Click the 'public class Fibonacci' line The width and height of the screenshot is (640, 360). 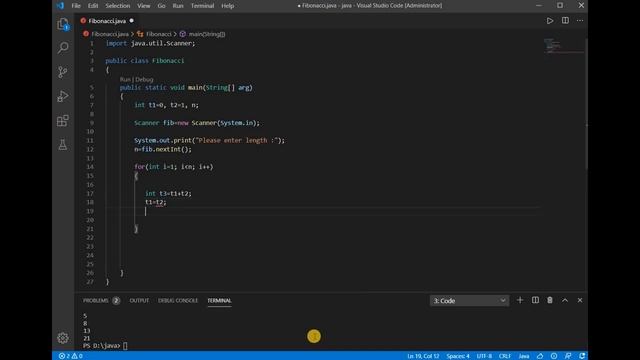(x=145, y=61)
